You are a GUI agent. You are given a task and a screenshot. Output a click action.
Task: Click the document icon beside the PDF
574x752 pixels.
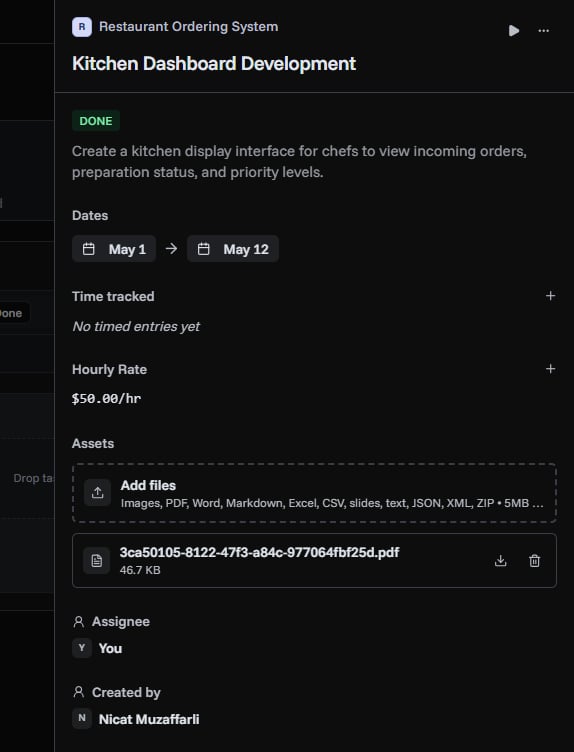pos(96,561)
